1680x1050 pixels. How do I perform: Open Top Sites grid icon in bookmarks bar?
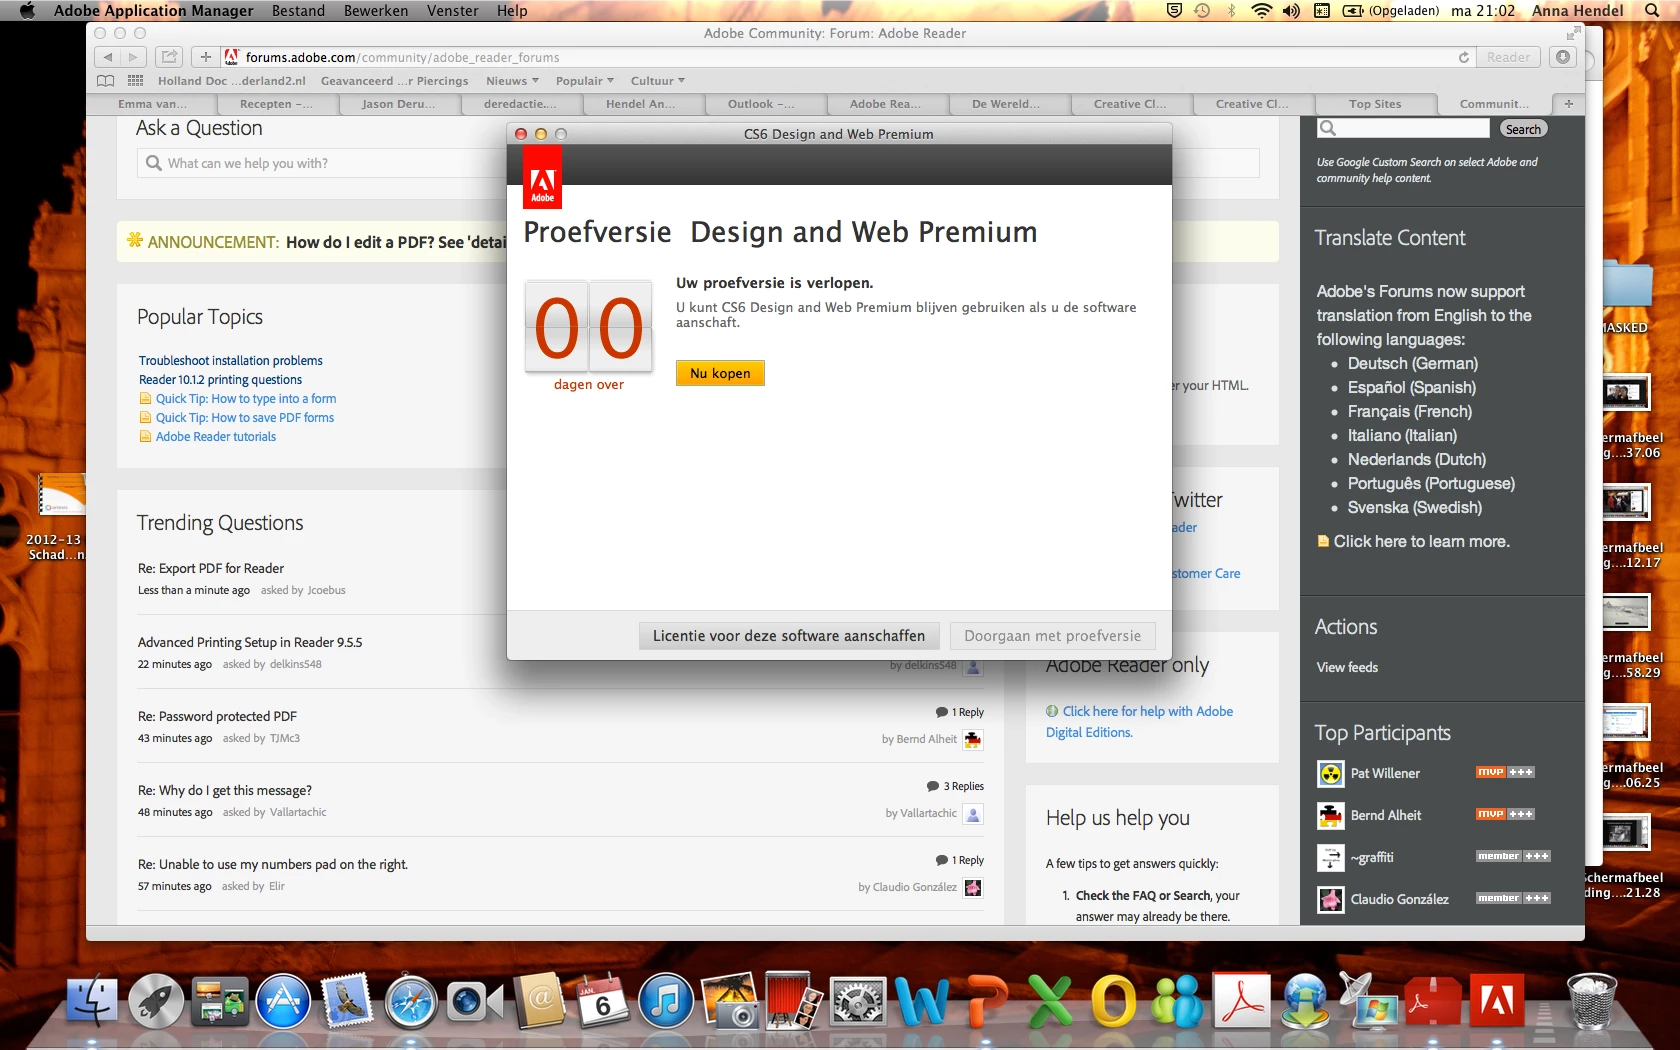click(x=135, y=81)
